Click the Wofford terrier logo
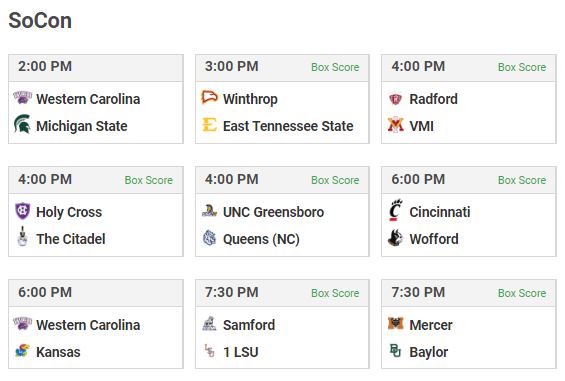This screenshot has height=381, width=565. coord(395,238)
